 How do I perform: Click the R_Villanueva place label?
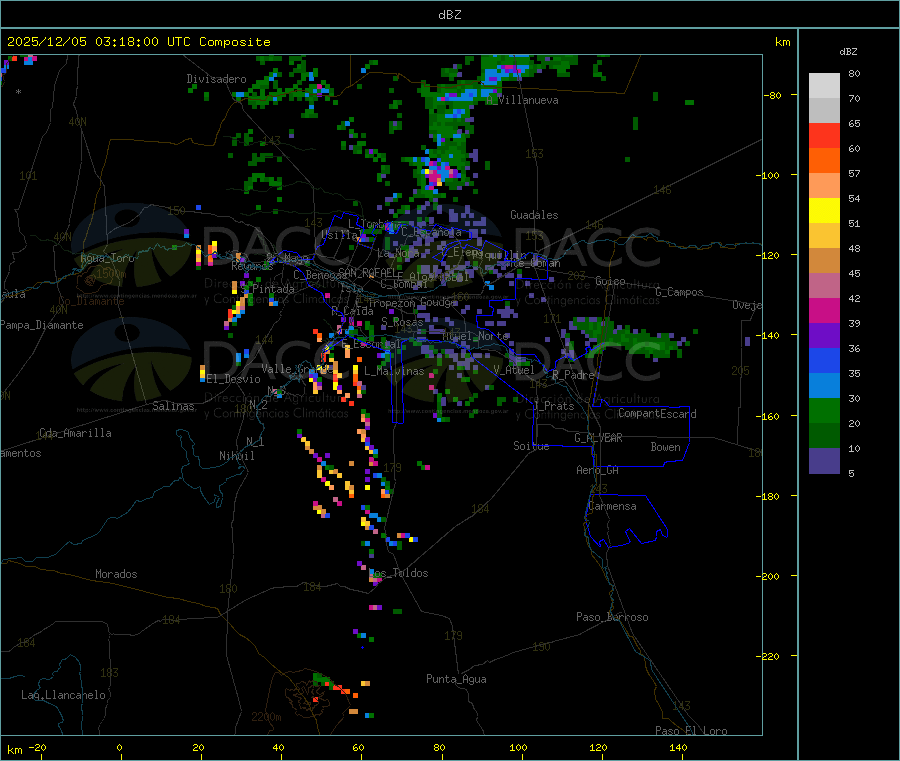click(522, 100)
